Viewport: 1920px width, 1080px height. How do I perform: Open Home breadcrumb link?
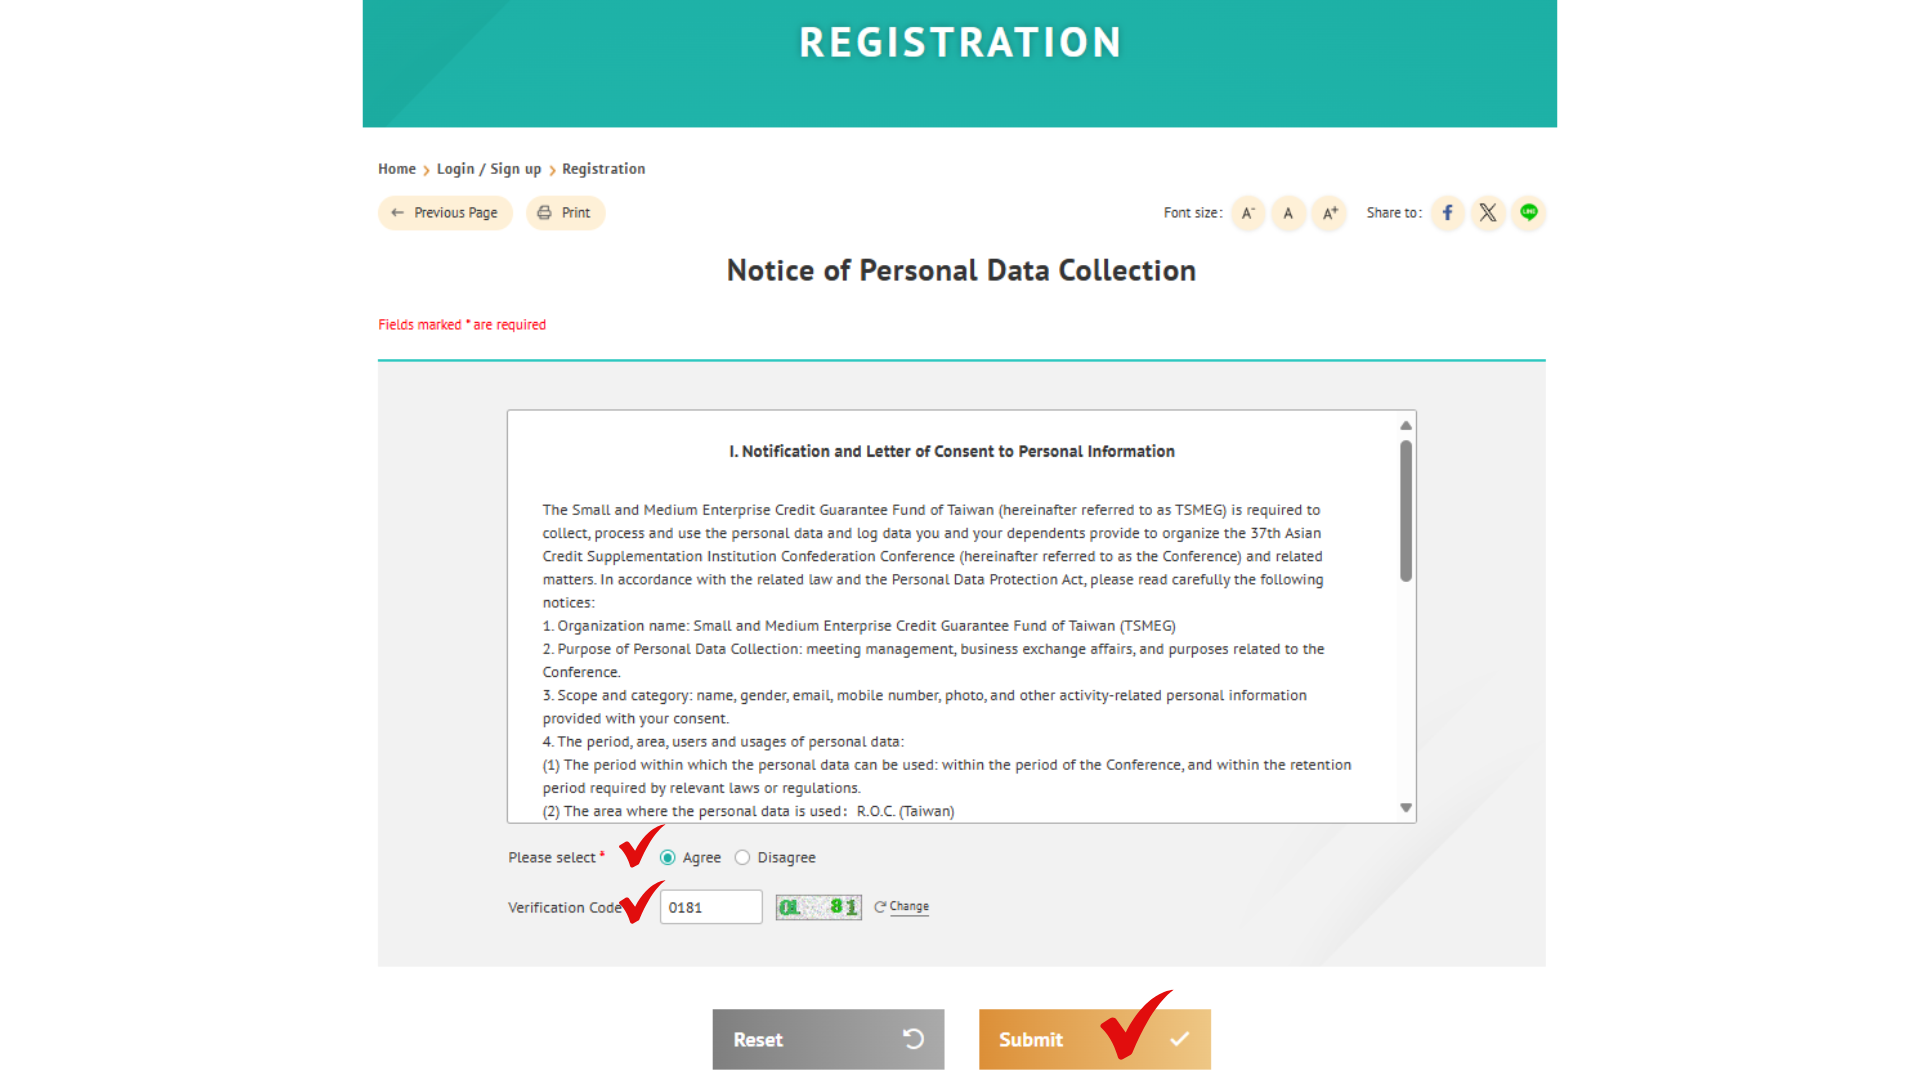click(396, 169)
